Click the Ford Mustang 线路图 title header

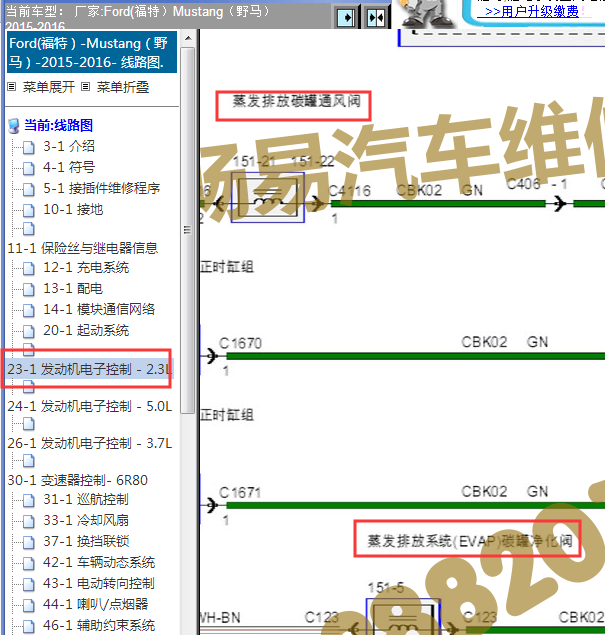[92, 52]
